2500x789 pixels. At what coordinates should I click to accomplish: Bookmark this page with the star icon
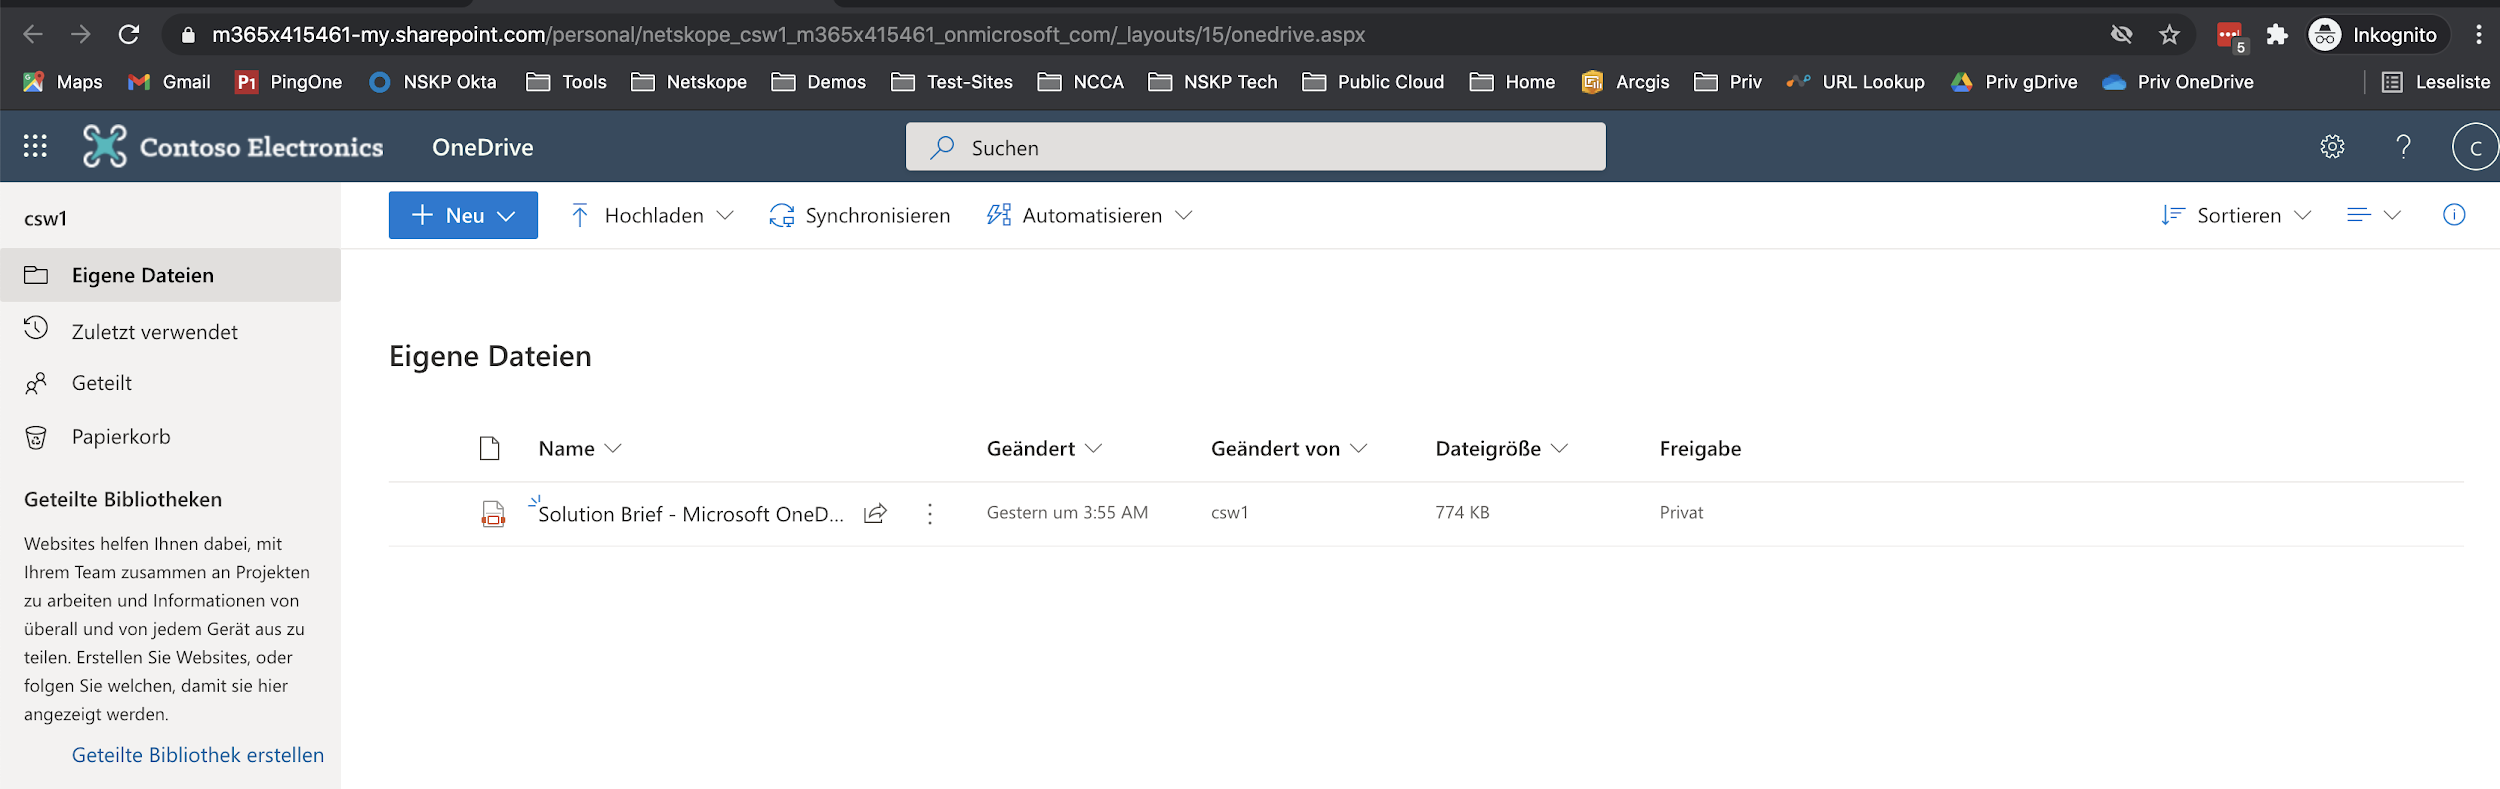point(2169,35)
